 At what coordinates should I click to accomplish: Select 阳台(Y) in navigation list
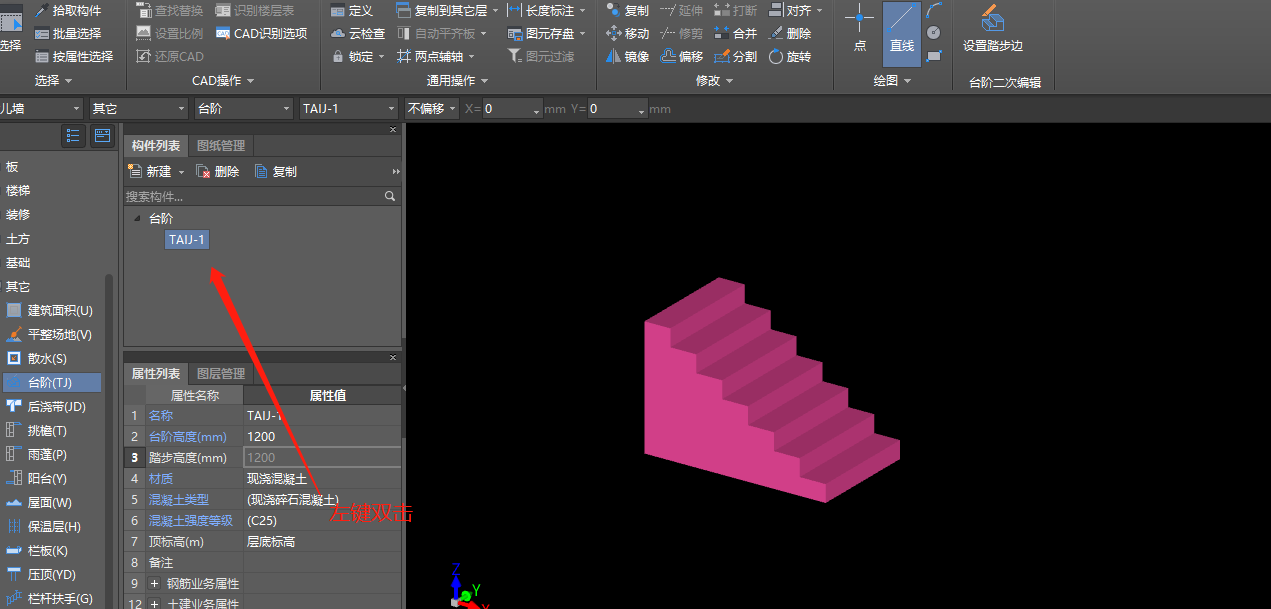pyautogui.click(x=51, y=478)
